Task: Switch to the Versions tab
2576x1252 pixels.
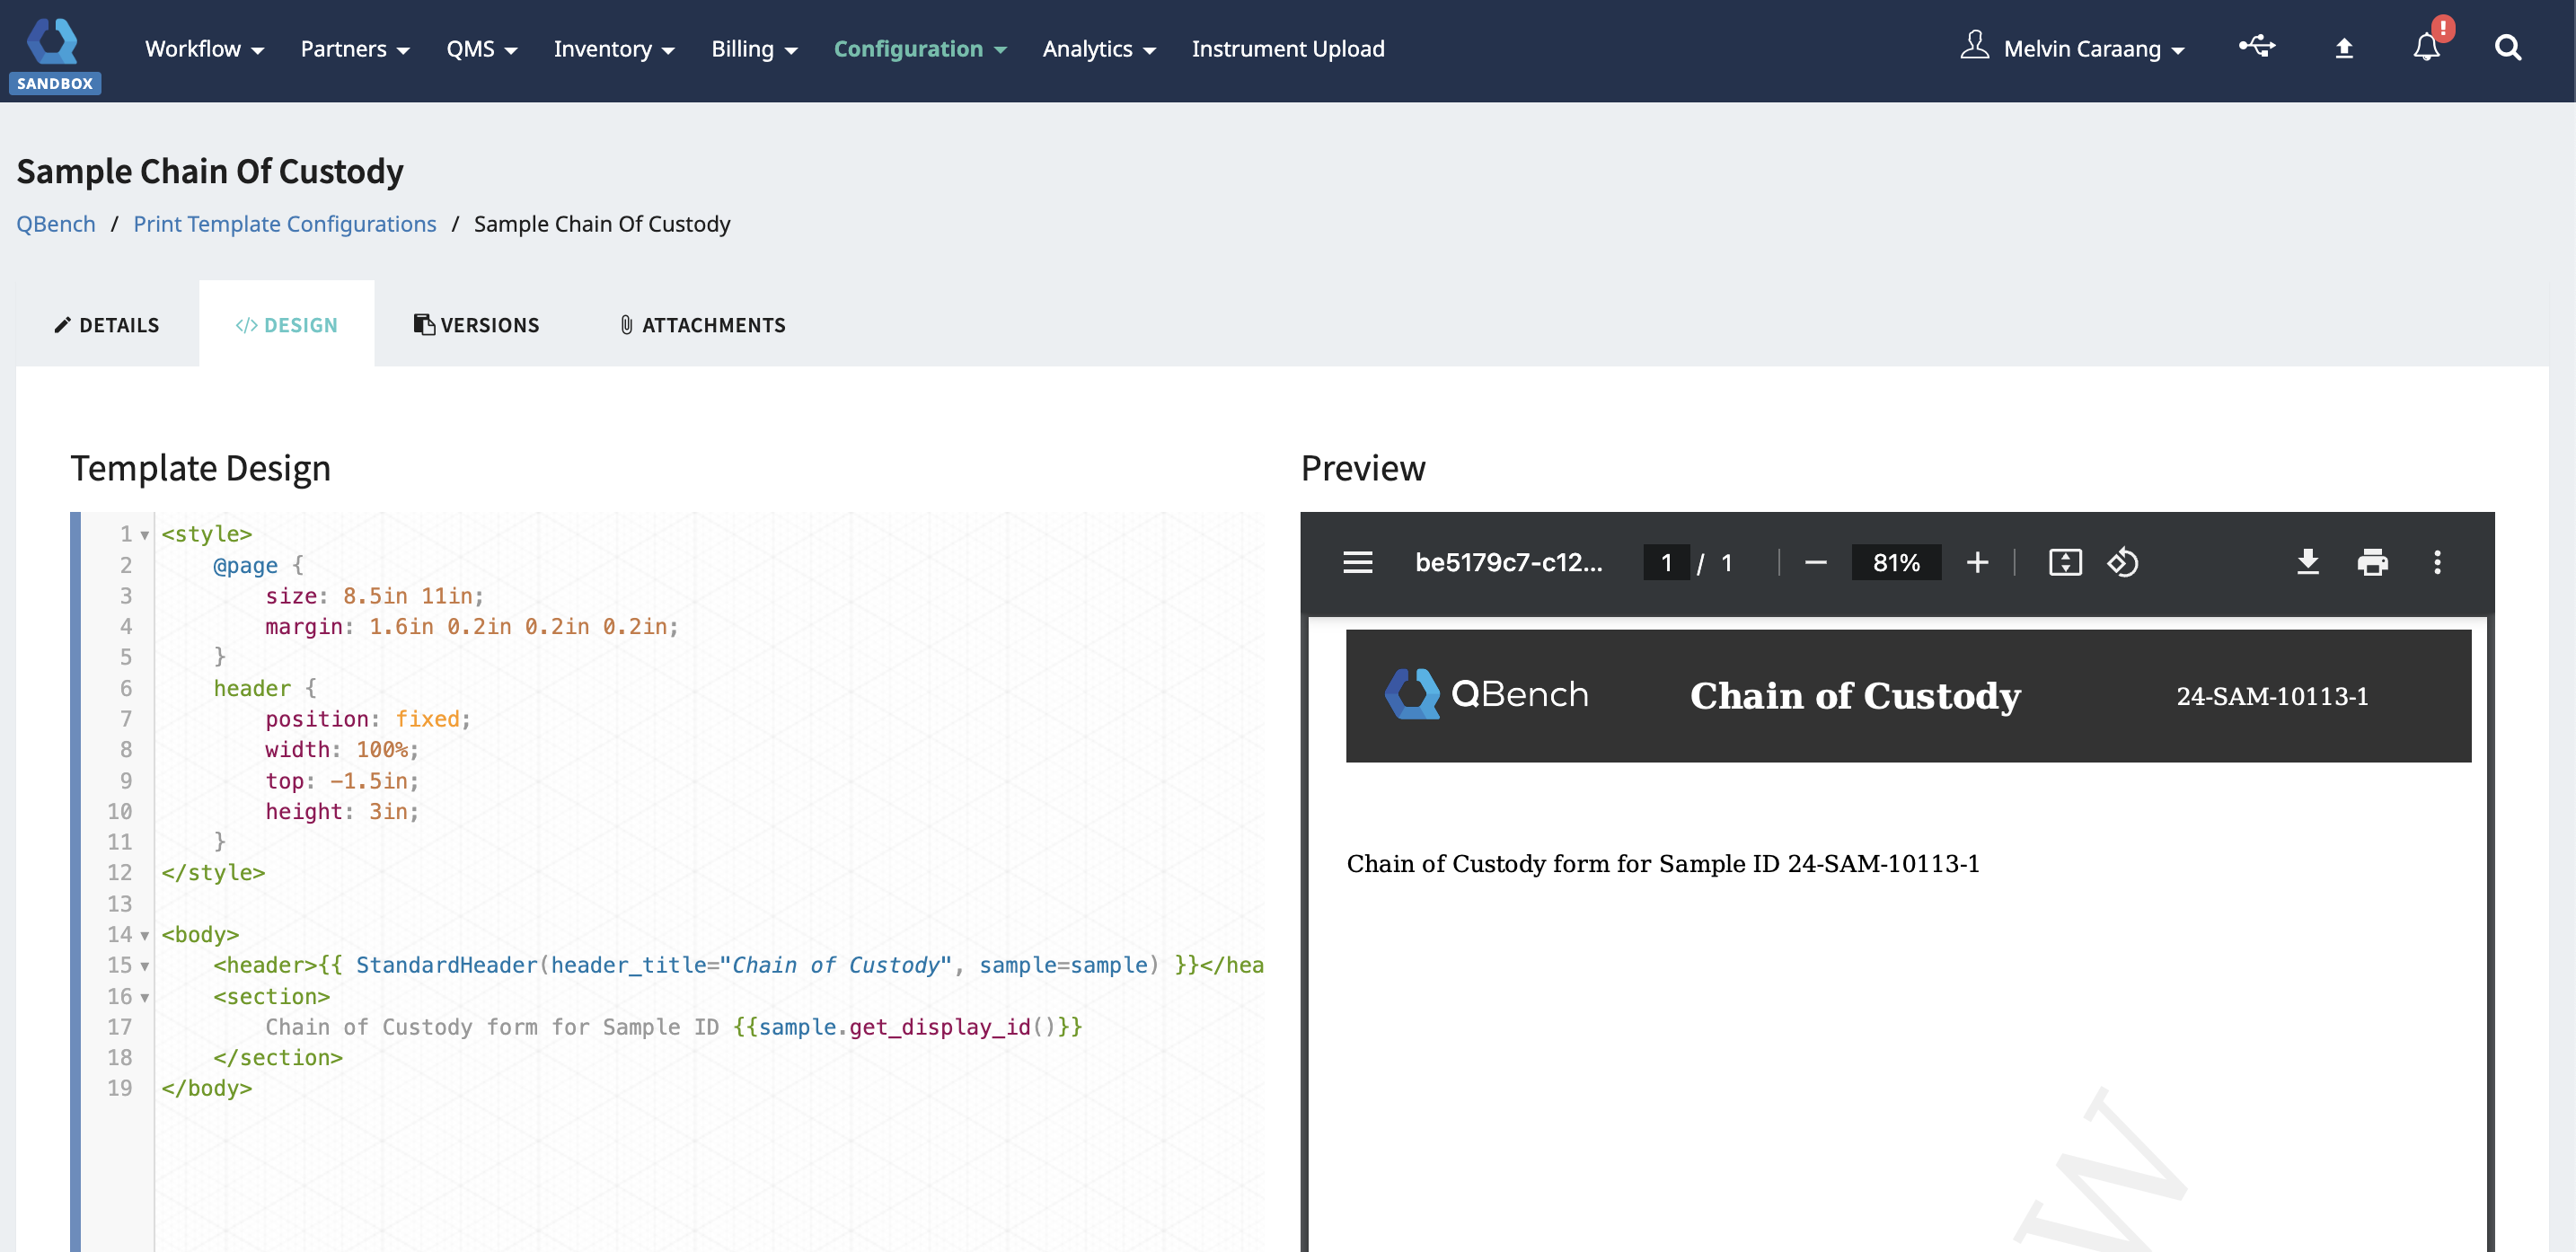Action: tap(476, 325)
